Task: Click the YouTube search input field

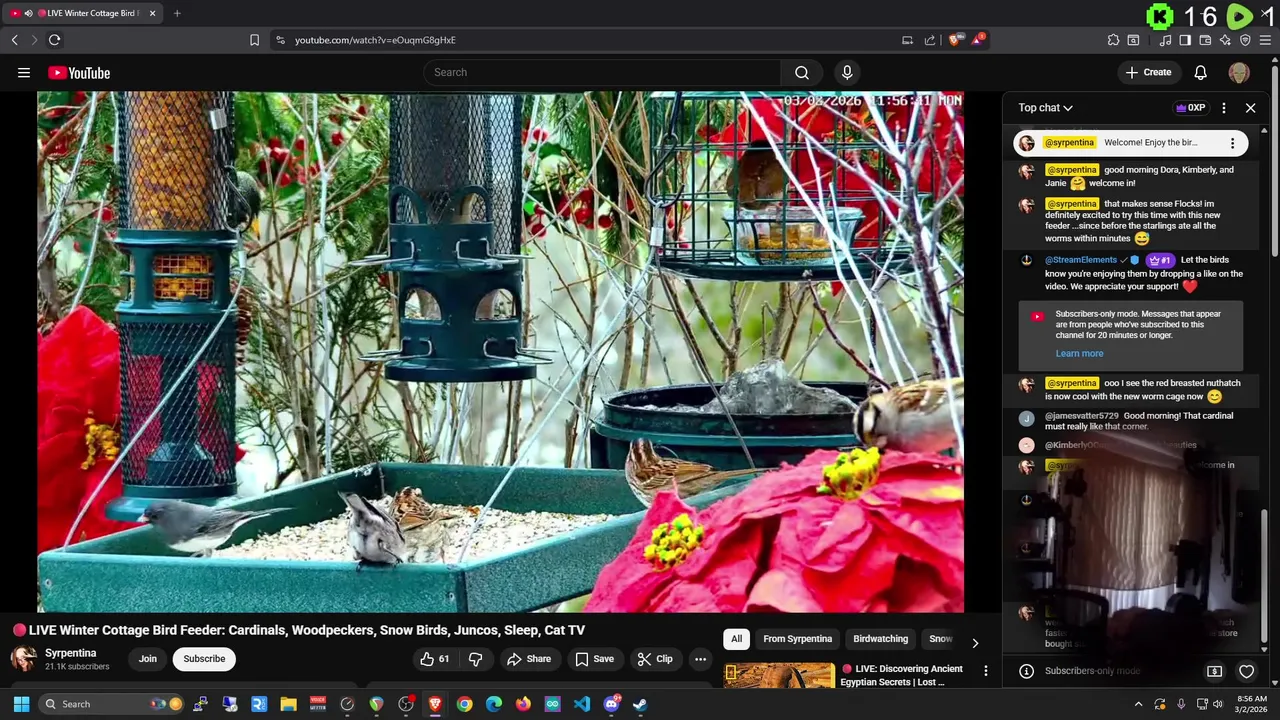Action: pos(602,72)
